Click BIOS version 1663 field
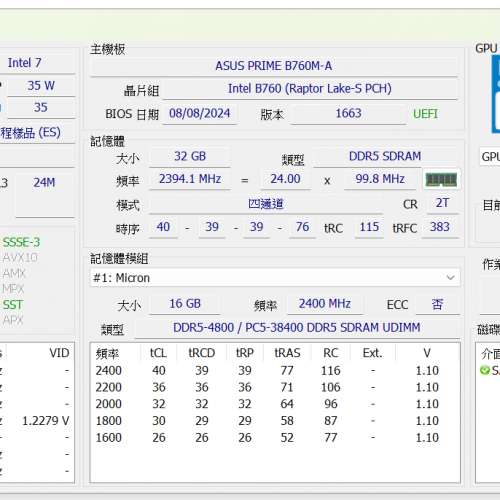Viewport: 500px width, 500px height. click(348, 113)
